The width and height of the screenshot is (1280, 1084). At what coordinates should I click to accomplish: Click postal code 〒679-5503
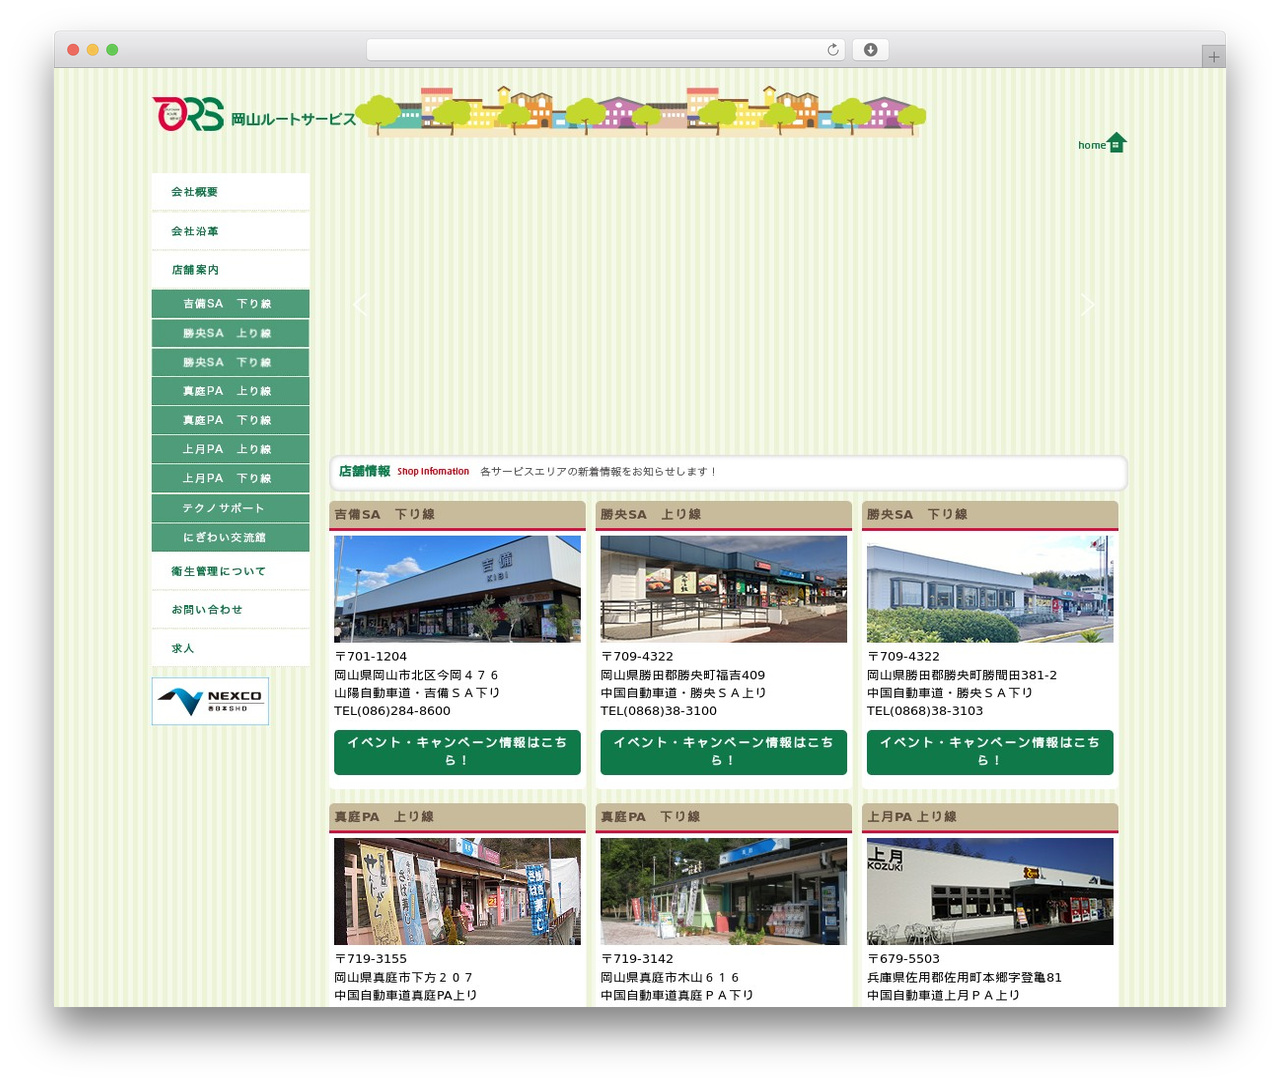click(x=903, y=959)
